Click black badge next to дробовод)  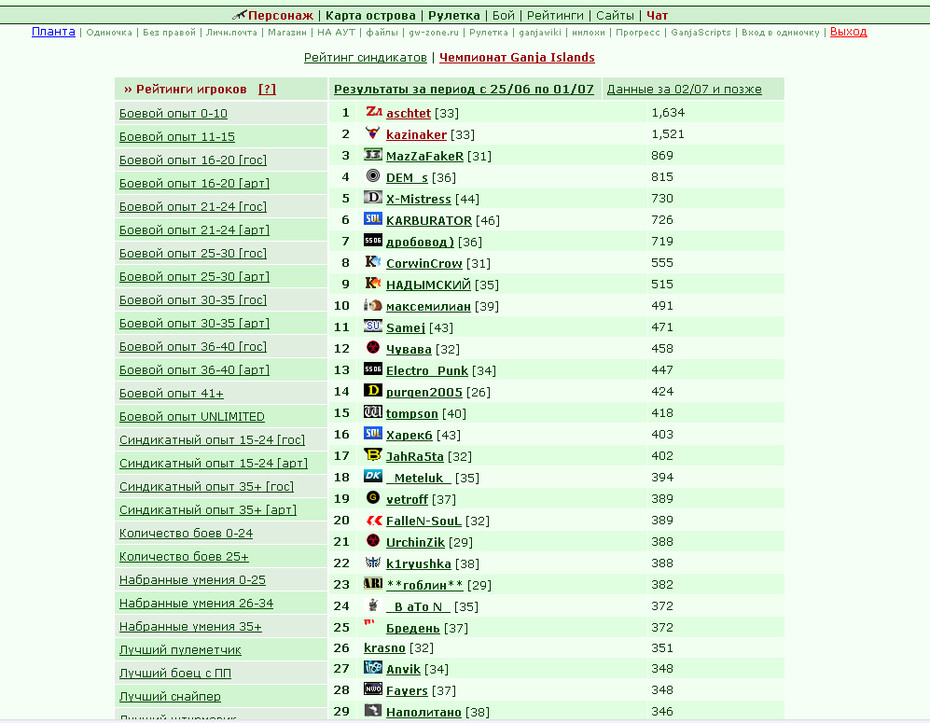(373, 240)
